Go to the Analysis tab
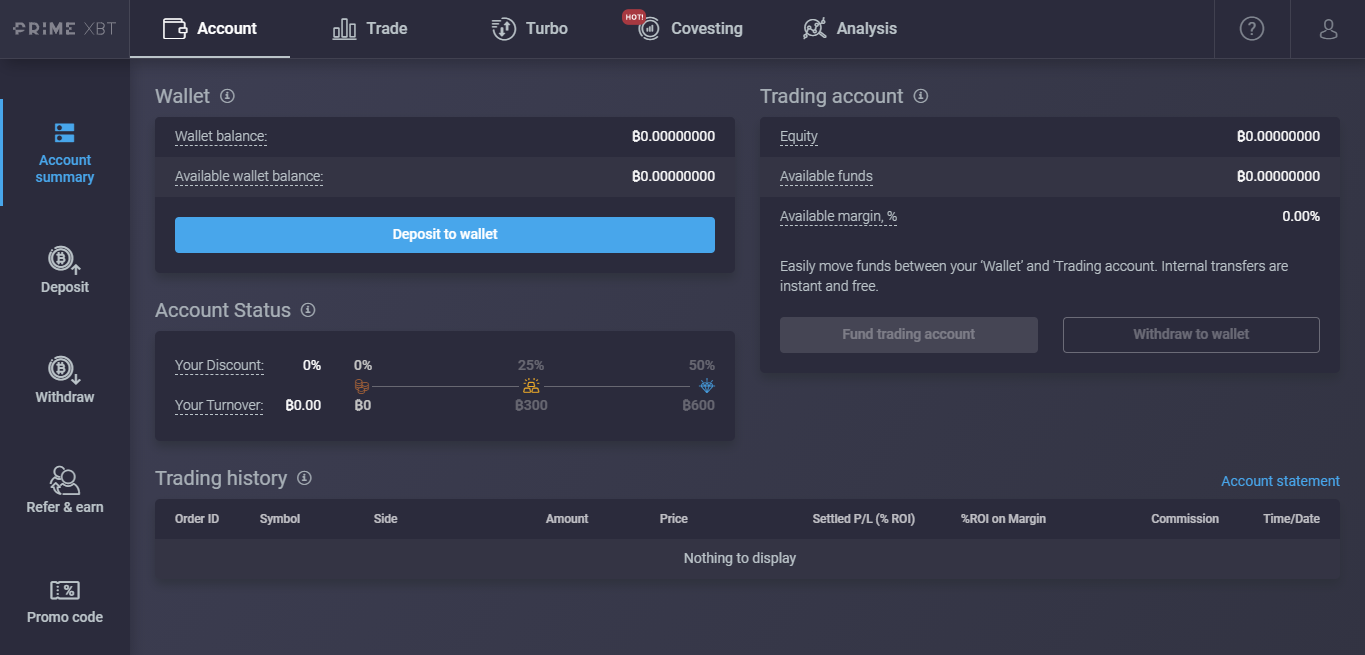1365x655 pixels. click(850, 29)
